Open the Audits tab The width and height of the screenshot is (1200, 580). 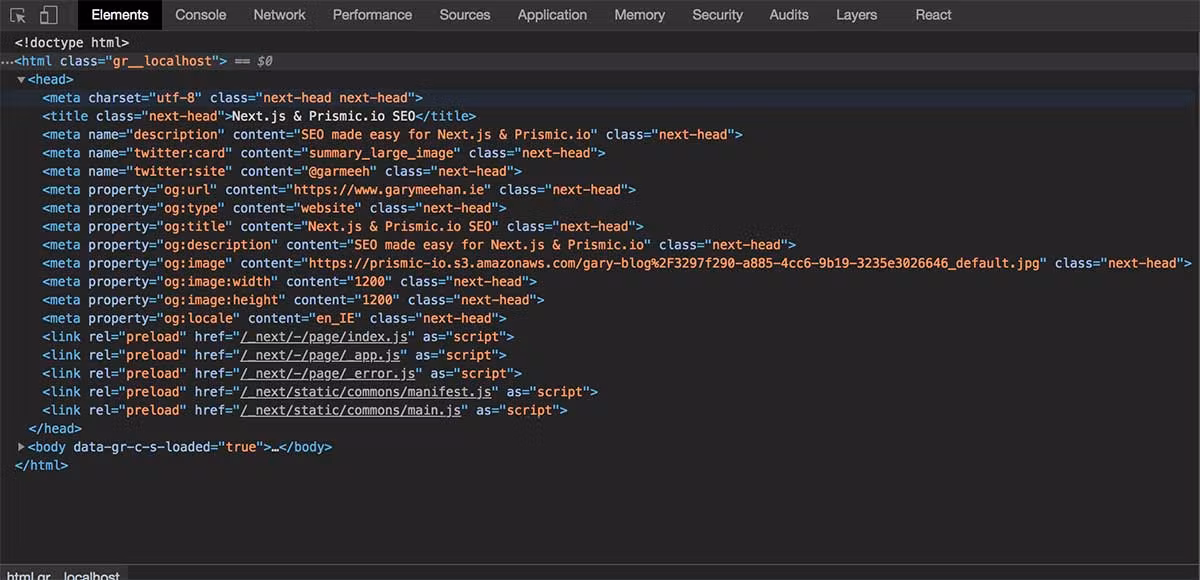pos(789,15)
